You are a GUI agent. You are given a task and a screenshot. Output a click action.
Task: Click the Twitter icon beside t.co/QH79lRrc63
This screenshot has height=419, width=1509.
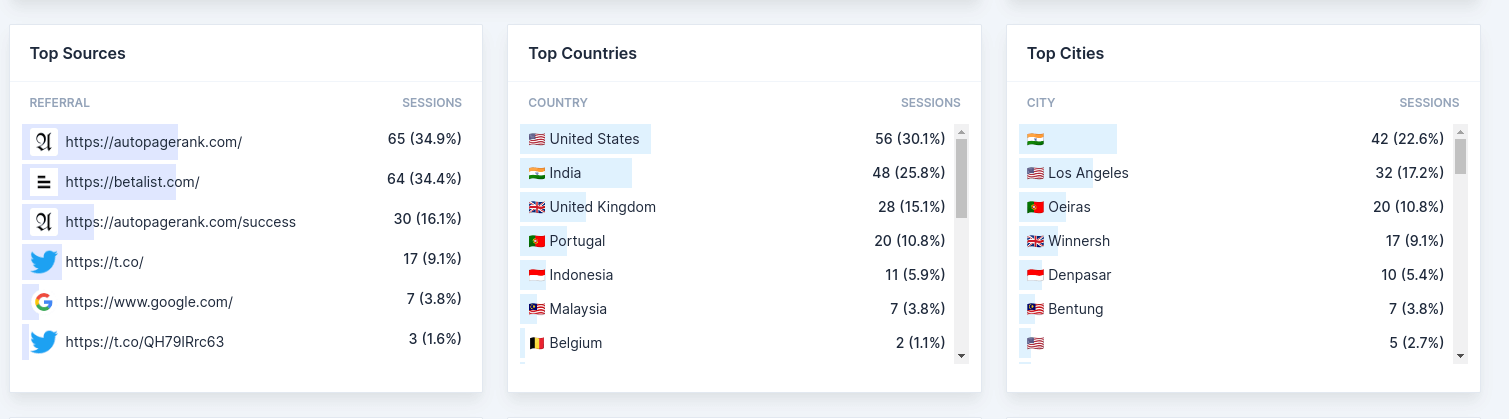43,342
